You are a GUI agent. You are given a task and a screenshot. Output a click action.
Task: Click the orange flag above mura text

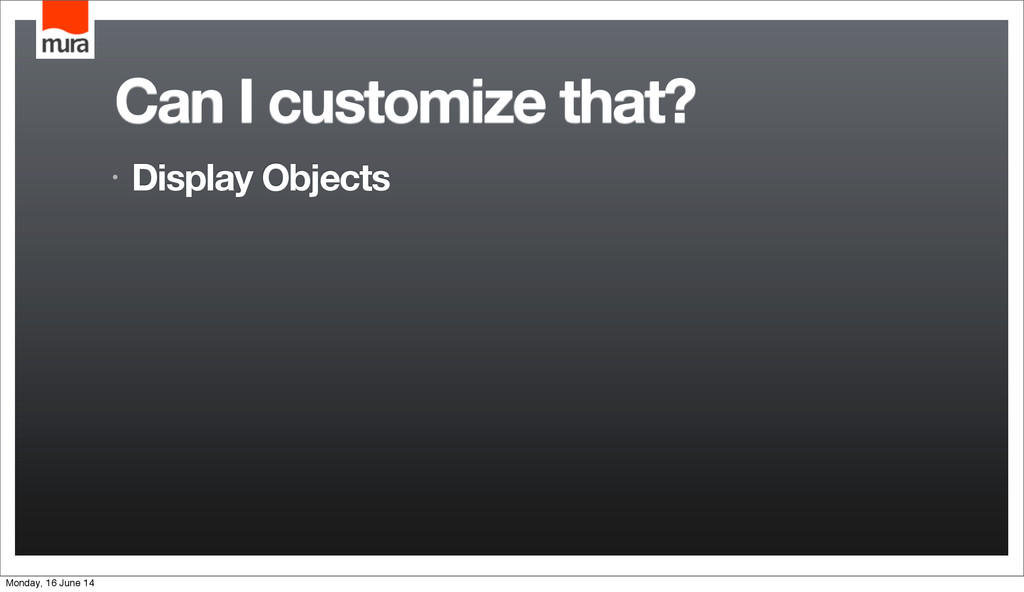[65, 16]
